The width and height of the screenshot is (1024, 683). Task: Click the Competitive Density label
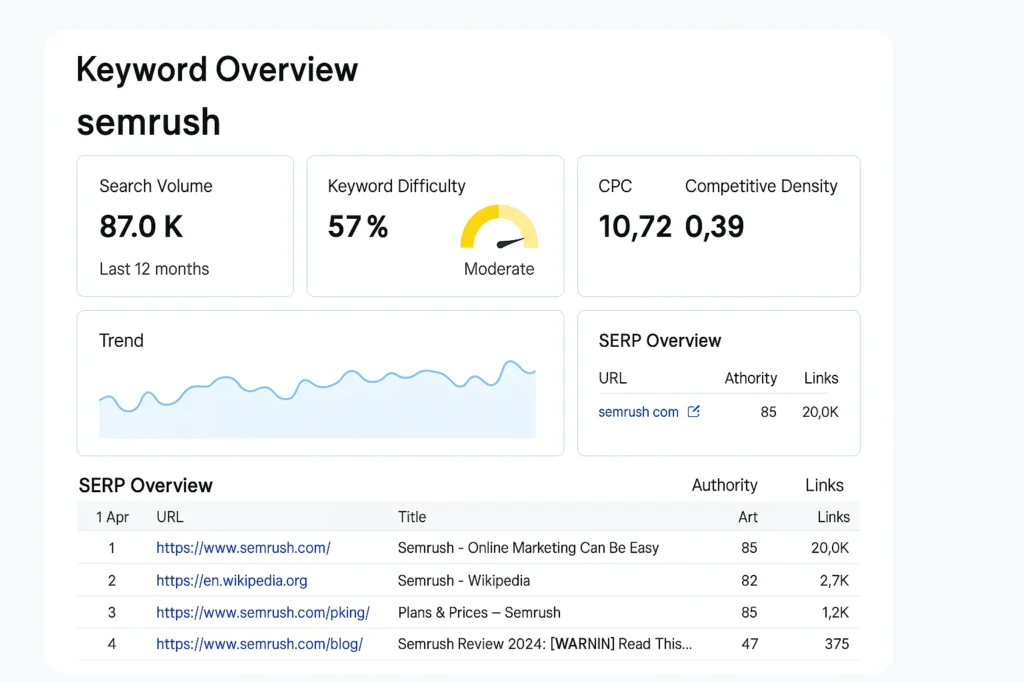(x=761, y=186)
